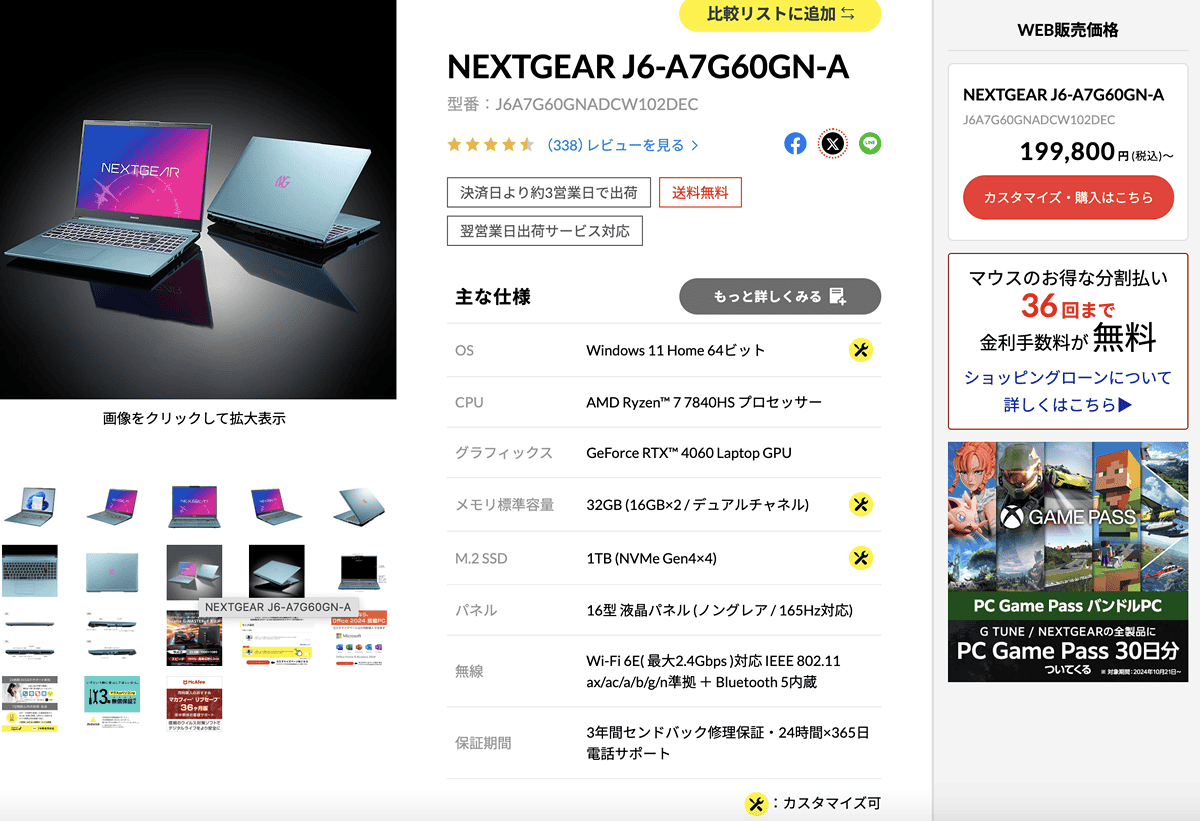Open the OS customize wrench icon

coord(861,350)
